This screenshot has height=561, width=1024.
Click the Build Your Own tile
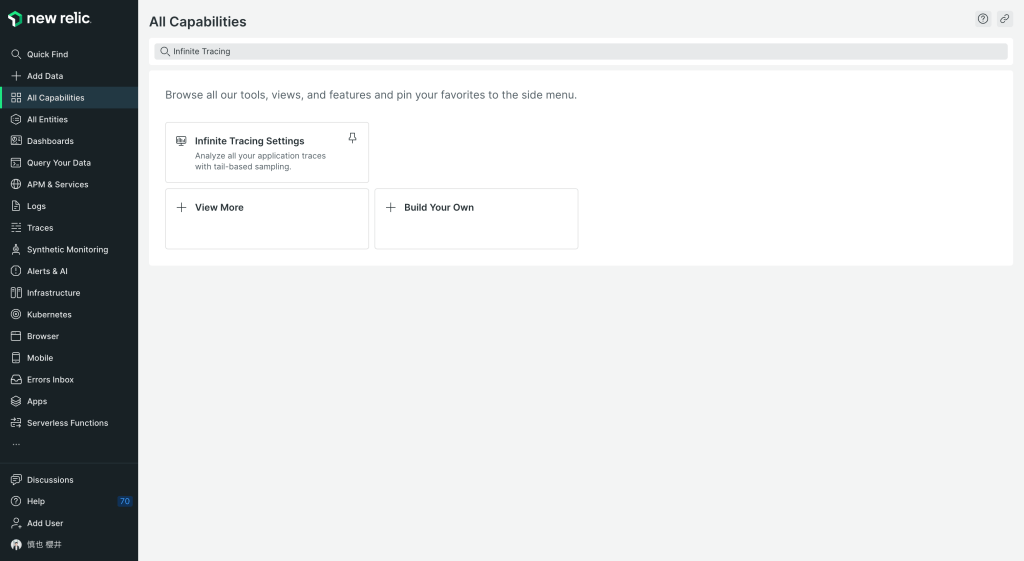pos(475,218)
